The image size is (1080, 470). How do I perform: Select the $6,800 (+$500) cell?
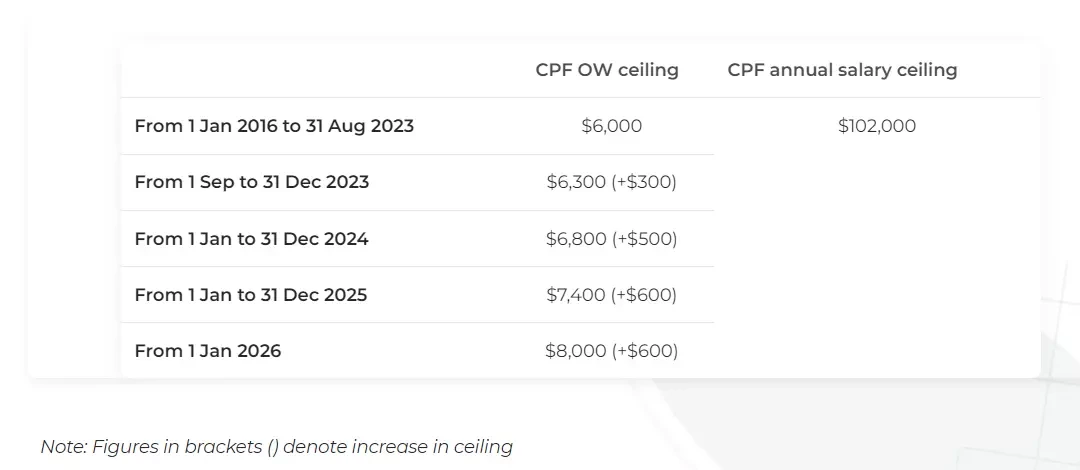(612, 238)
